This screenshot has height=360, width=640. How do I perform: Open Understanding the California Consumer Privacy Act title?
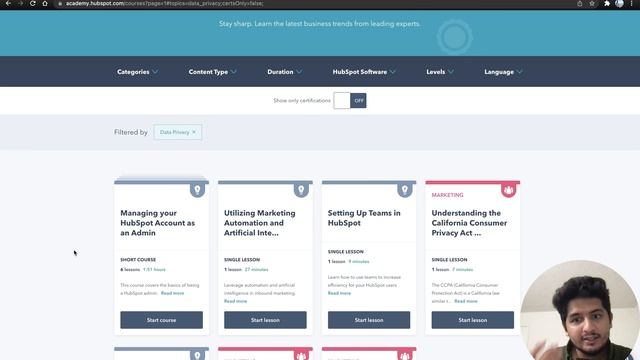[469, 223]
